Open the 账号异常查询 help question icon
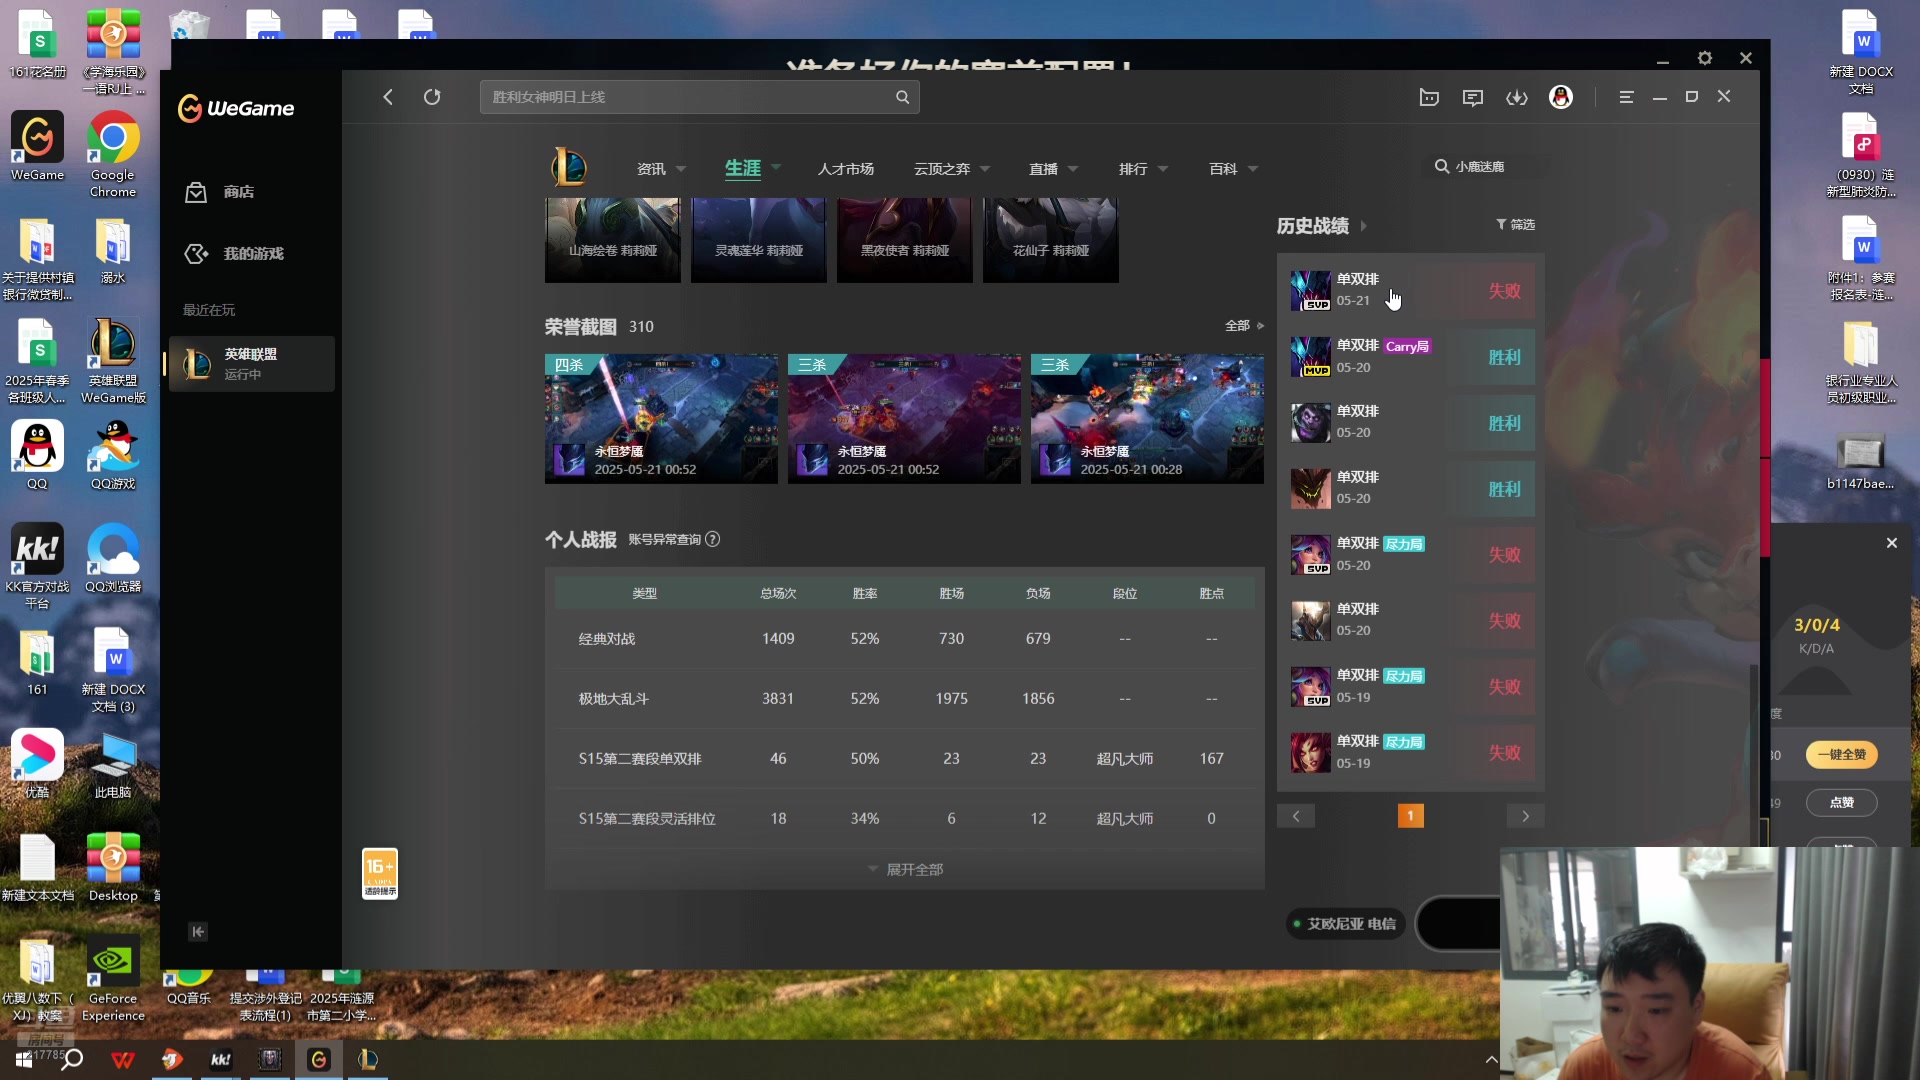The width and height of the screenshot is (1920, 1080). point(712,540)
